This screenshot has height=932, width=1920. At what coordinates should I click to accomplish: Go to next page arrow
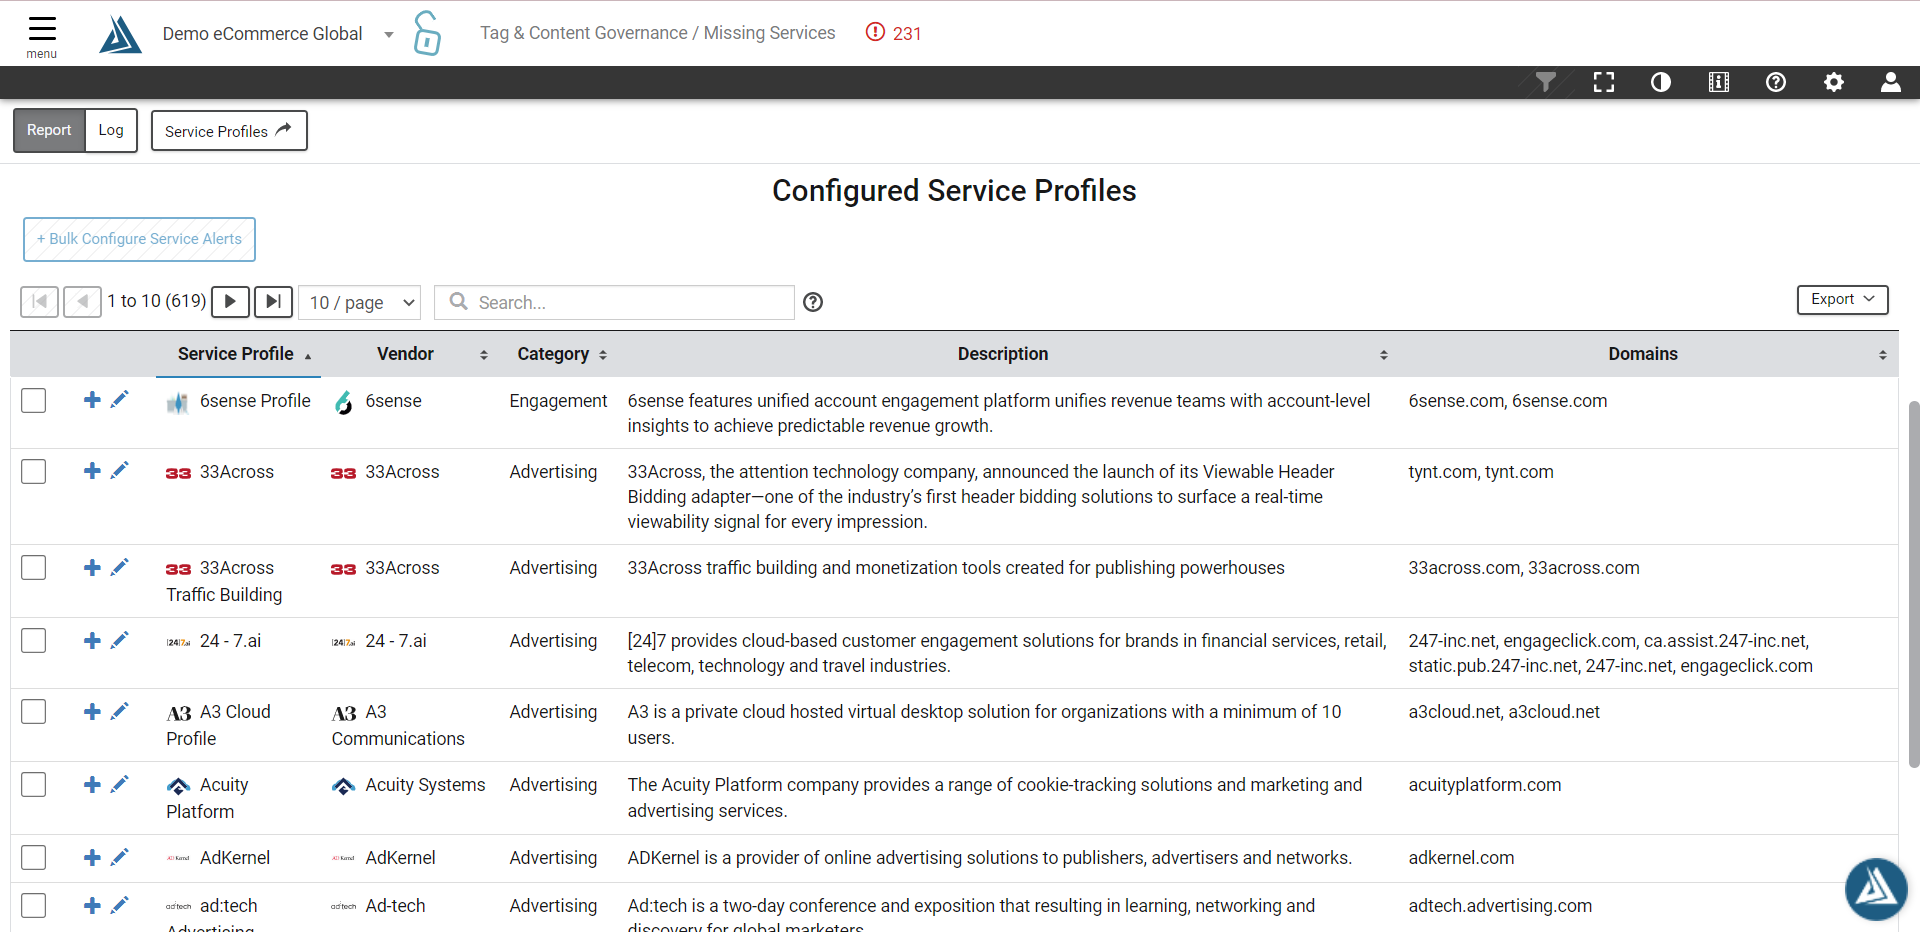tap(230, 301)
